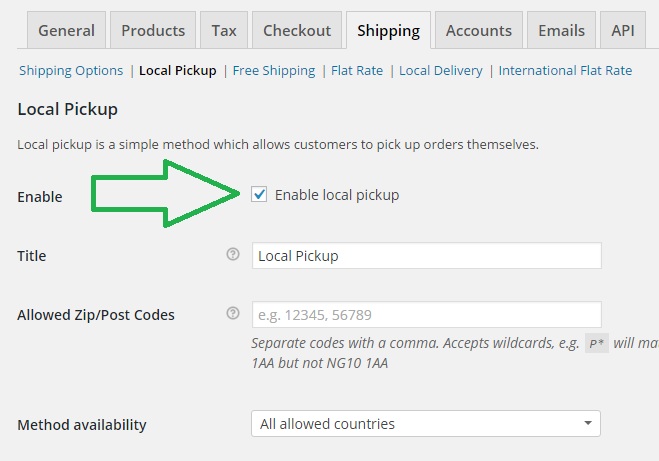Click the Allowed Zip/Post Codes input field
Viewport: 659px width, 461px height.
427,314
